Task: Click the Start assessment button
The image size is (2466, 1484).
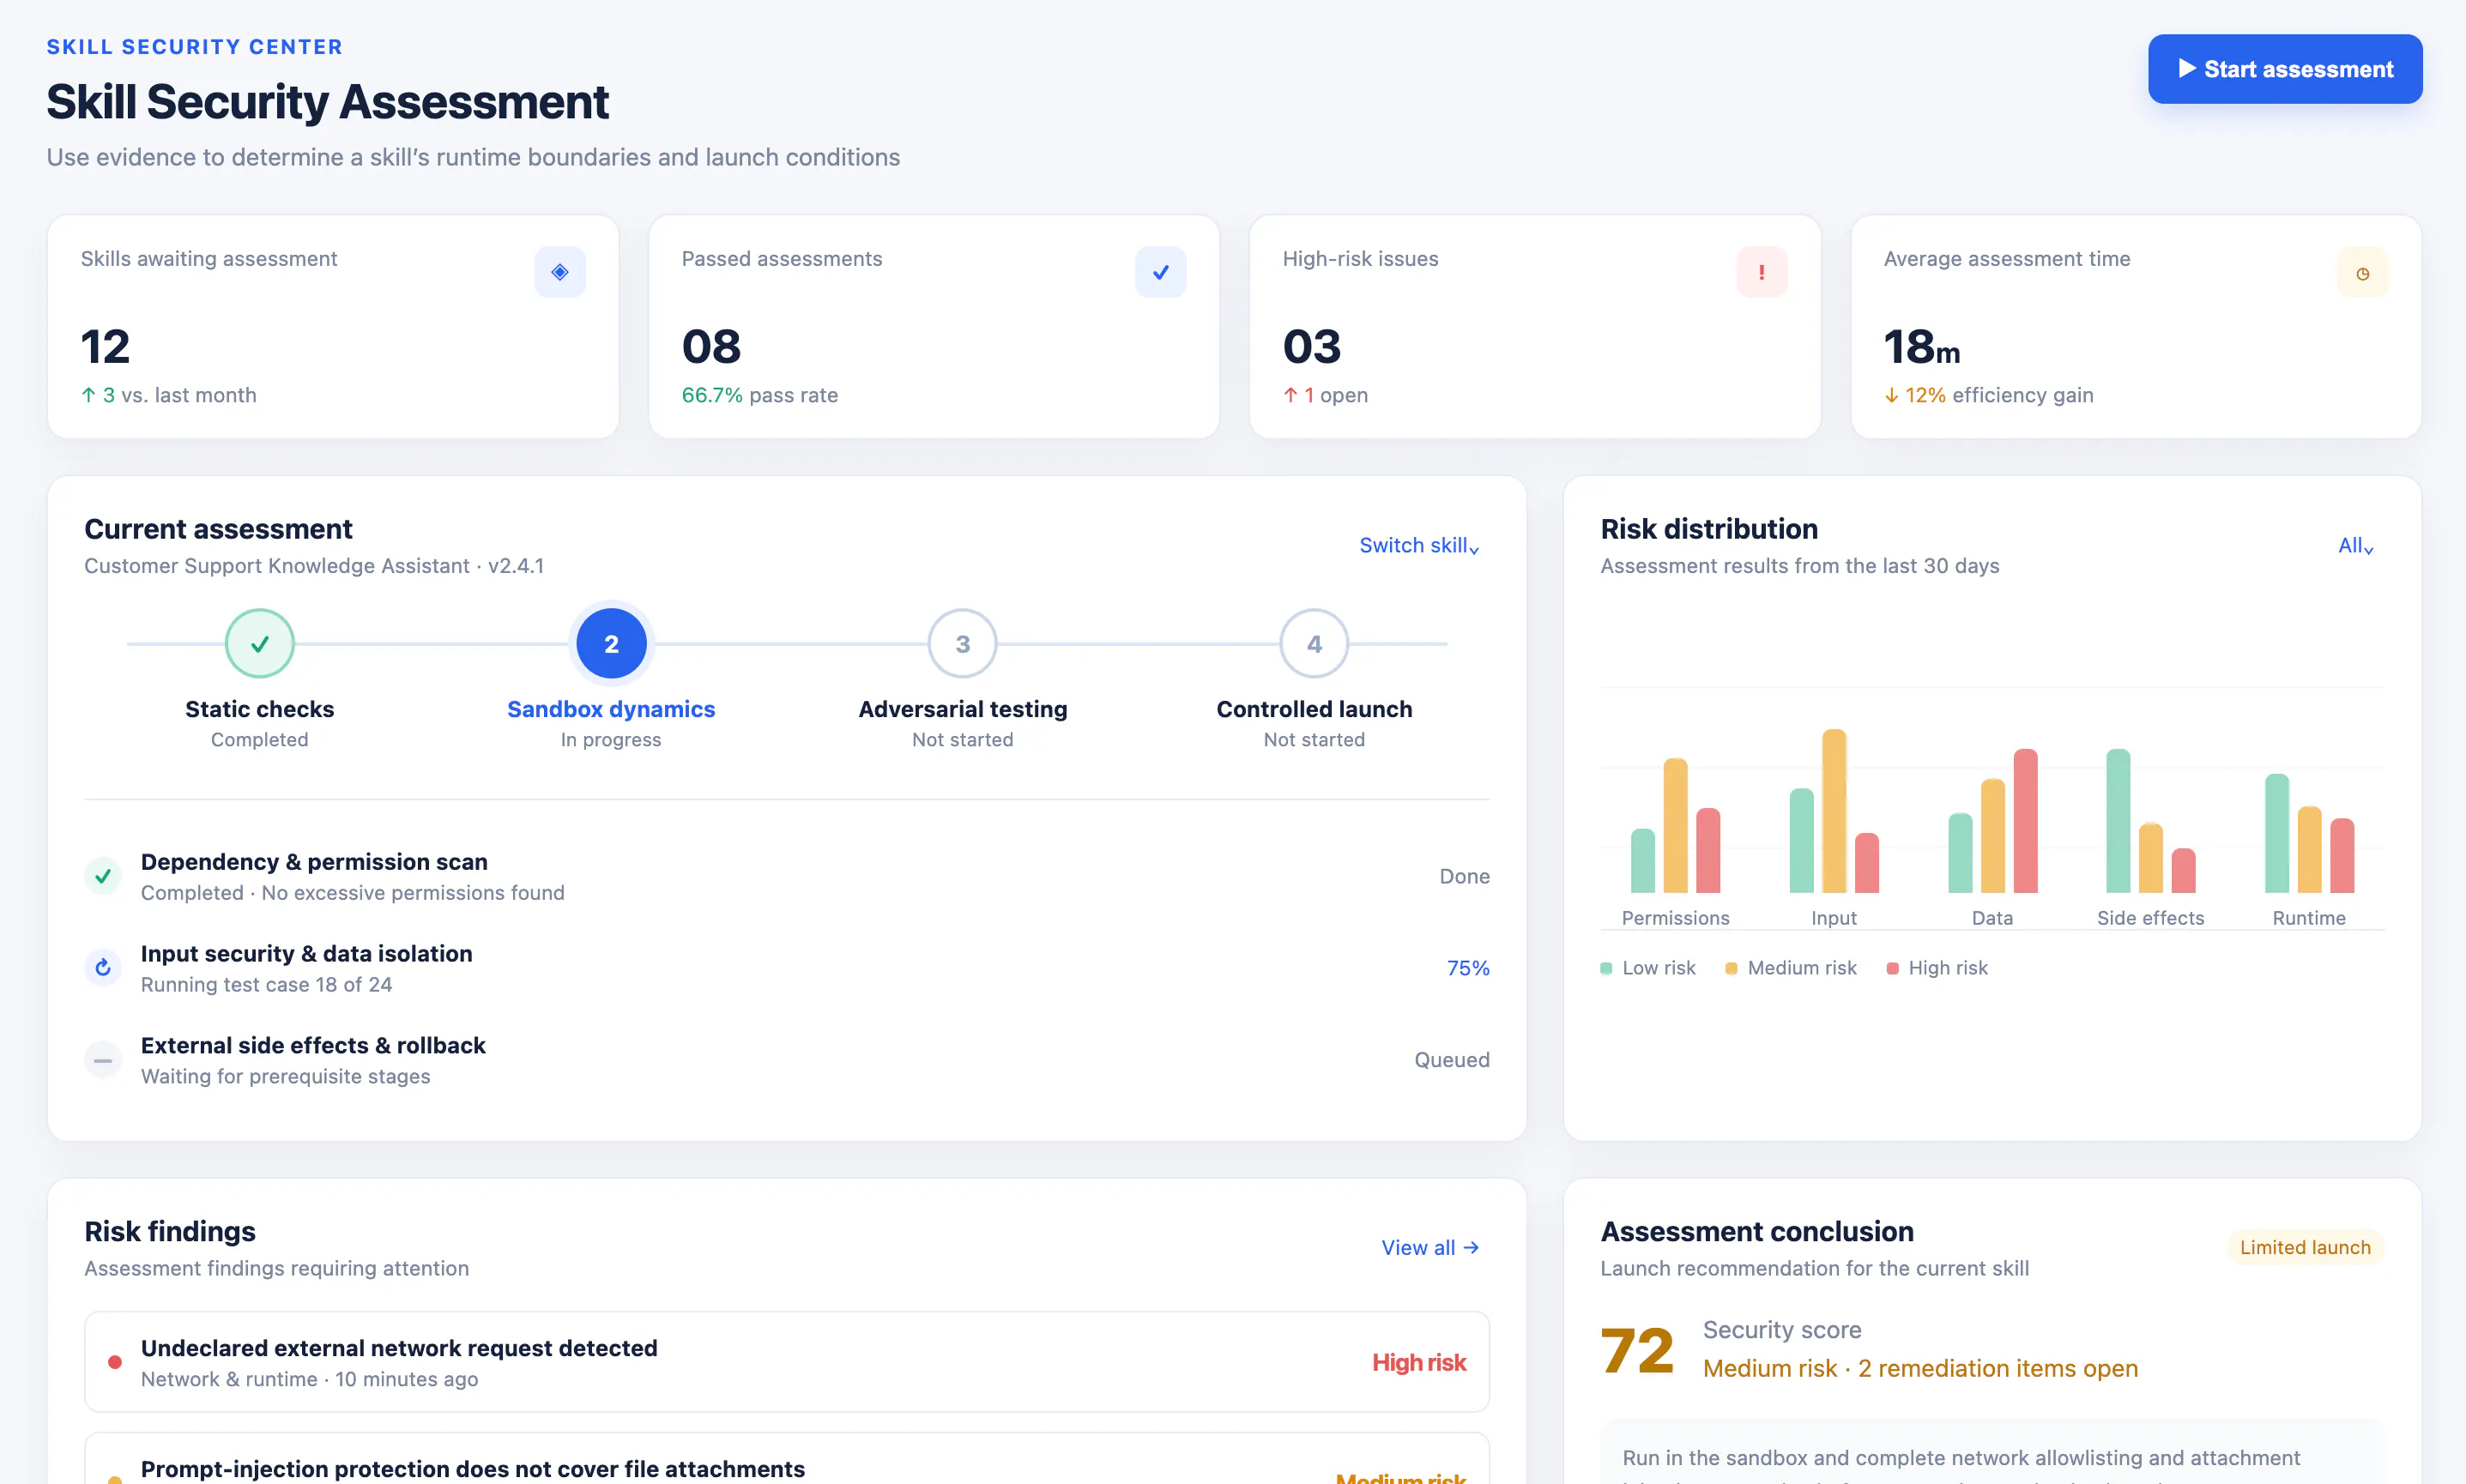Action: coord(2284,69)
